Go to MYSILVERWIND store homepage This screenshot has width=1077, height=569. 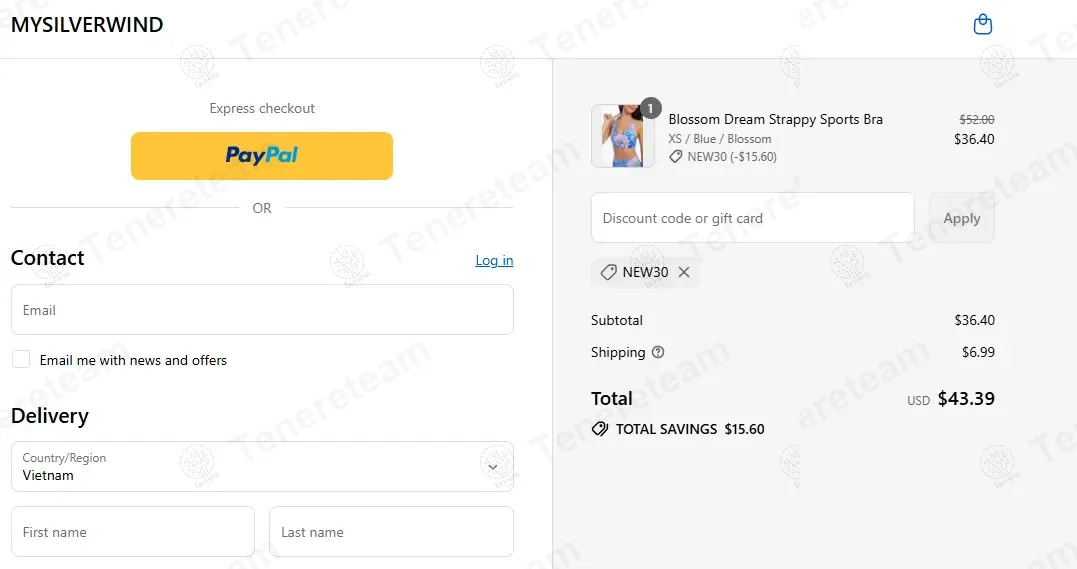(87, 25)
